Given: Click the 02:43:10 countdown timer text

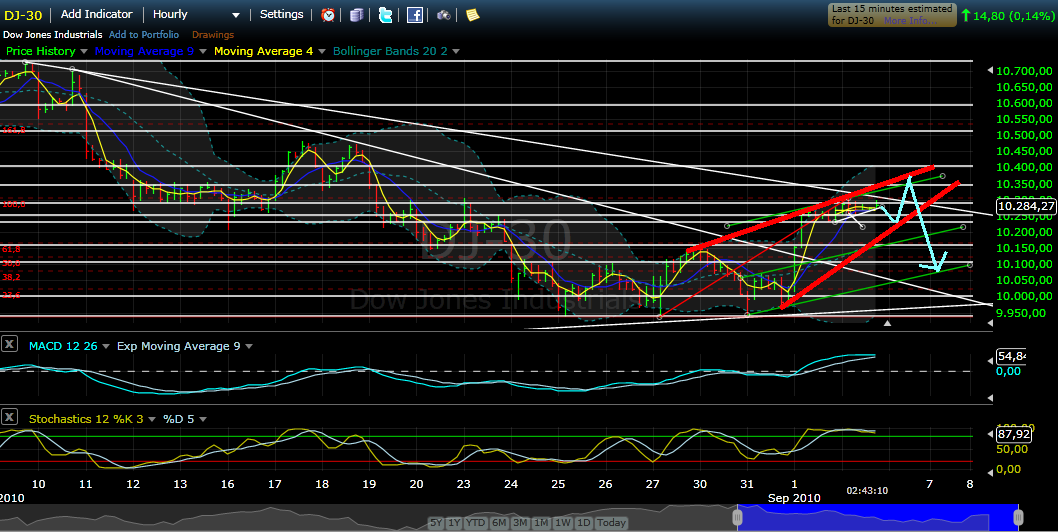Looking at the screenshot, I should [x=867, y=491].
